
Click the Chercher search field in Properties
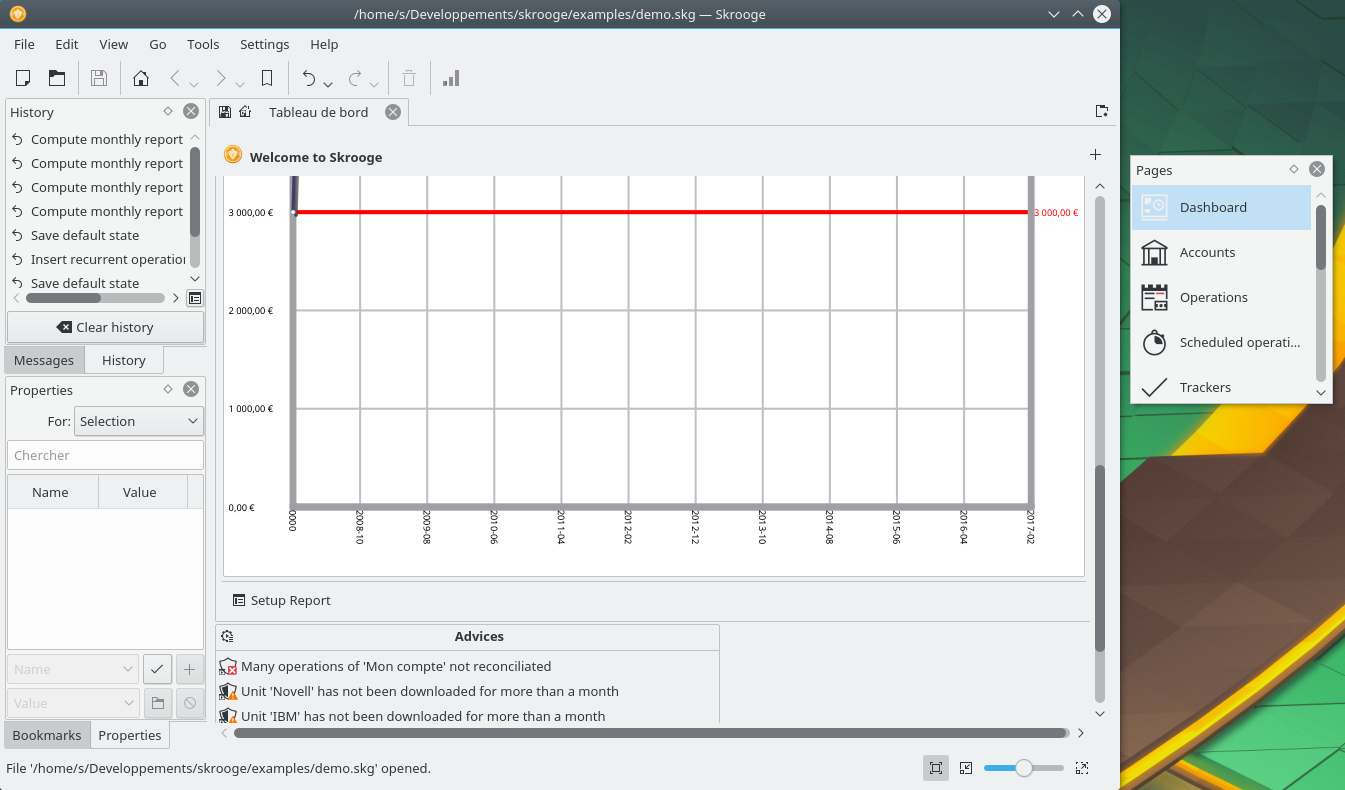click(x=105, y=455)
